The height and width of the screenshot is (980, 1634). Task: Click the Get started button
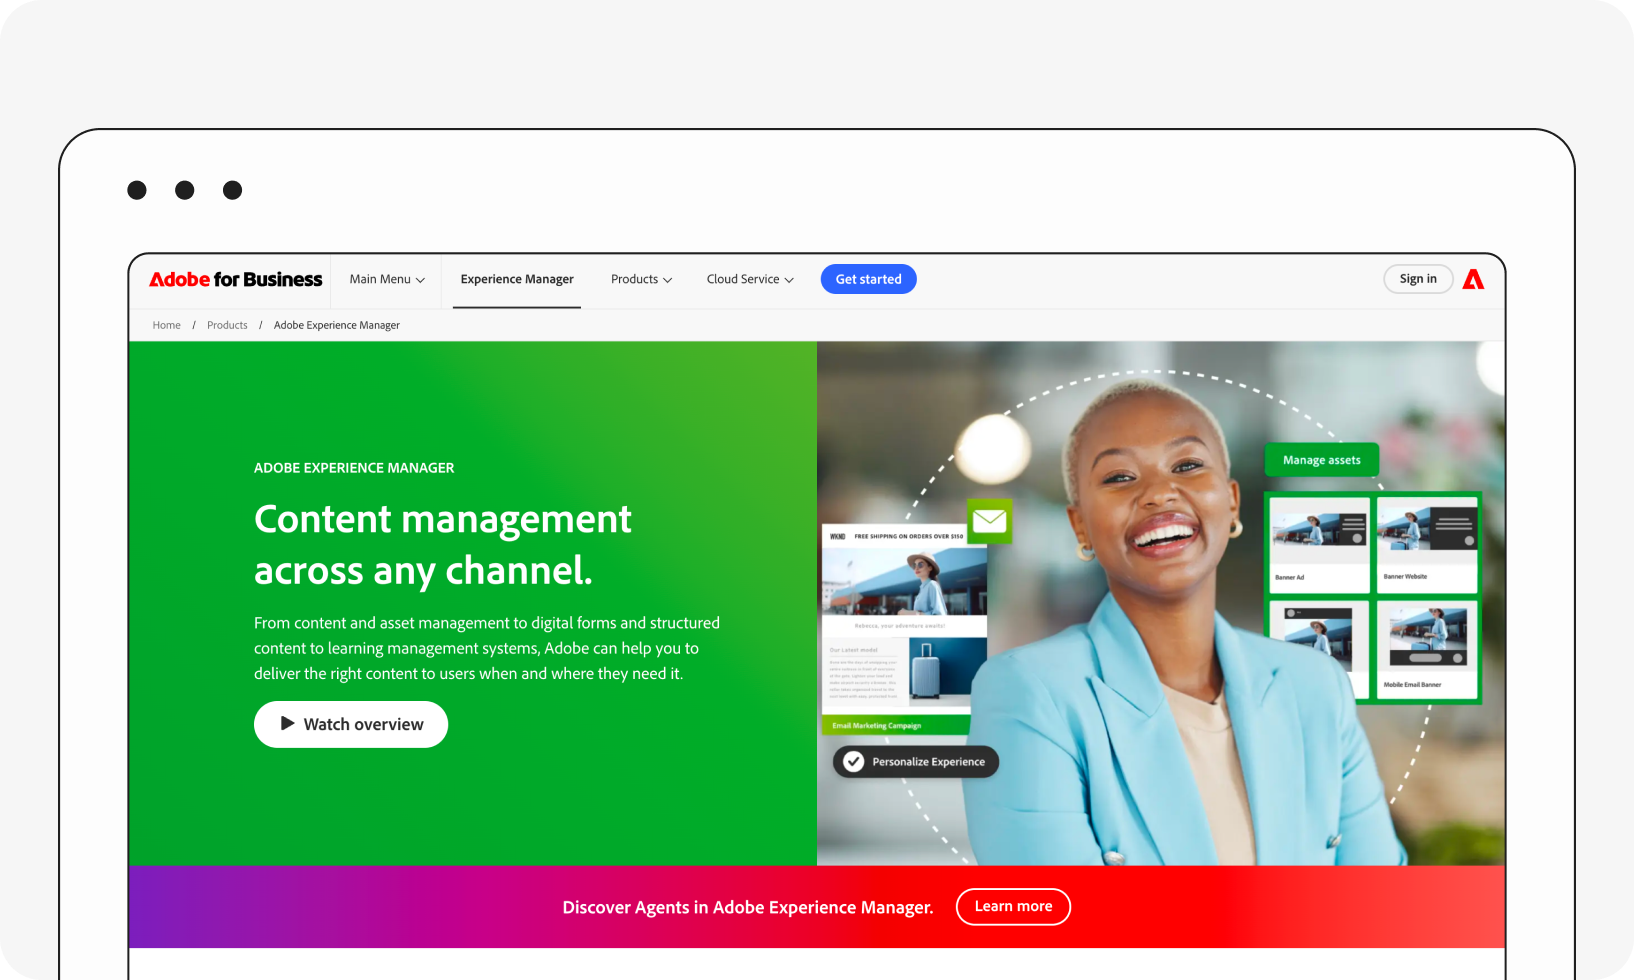pyautogui.click(x=869, y=279)
